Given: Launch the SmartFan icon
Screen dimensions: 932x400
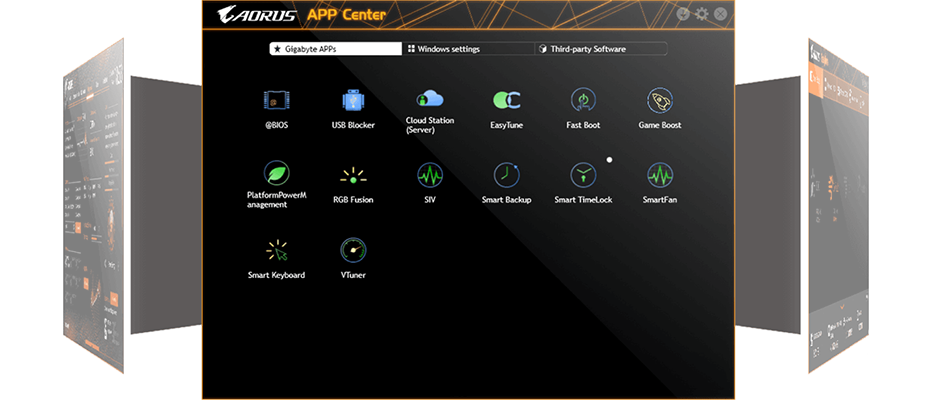Looking at the screenshot, I should [660, 175].
